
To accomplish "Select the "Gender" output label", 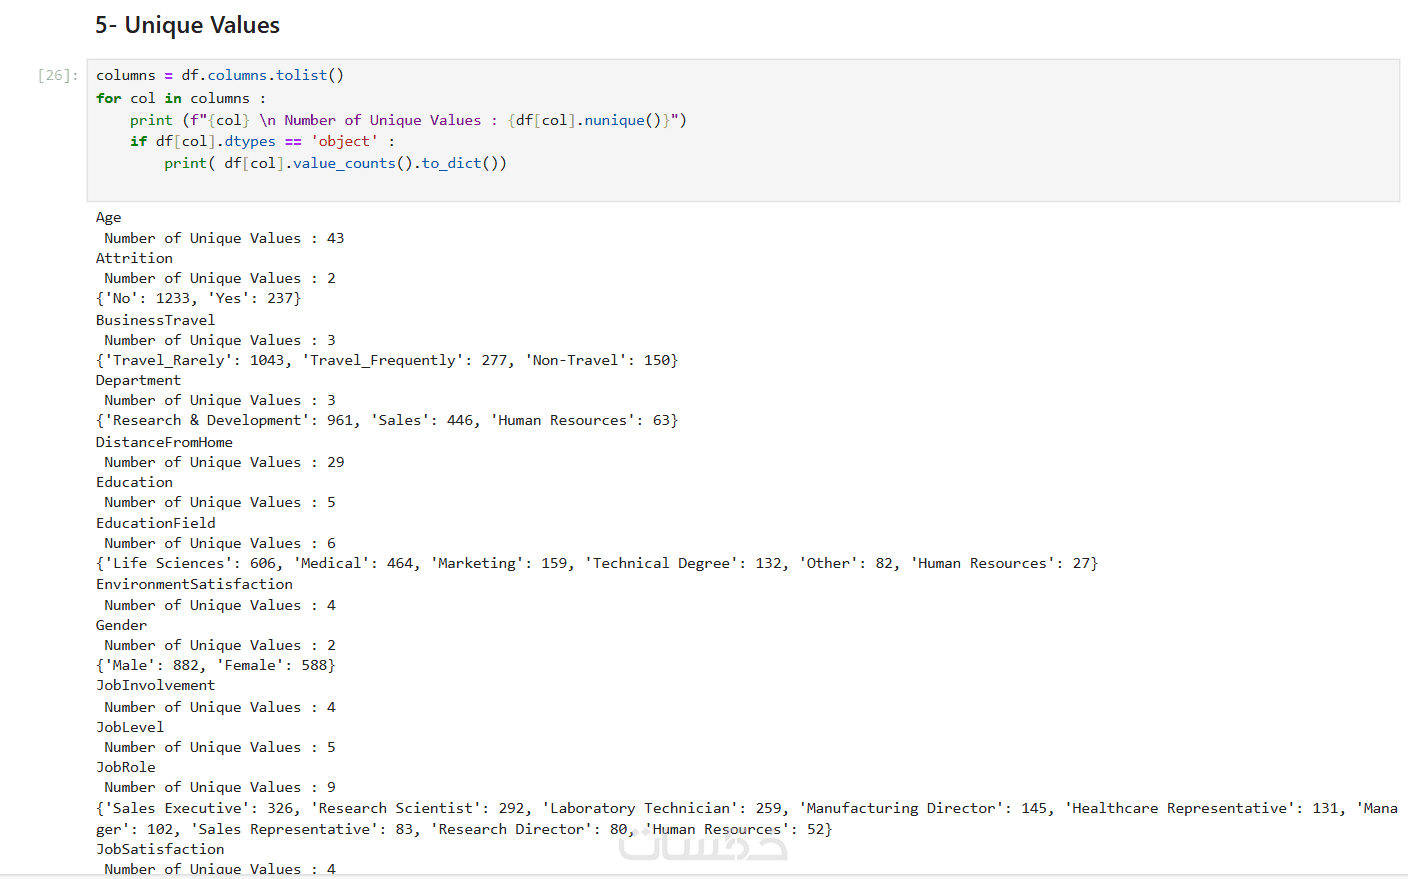I will click(121, 625).
